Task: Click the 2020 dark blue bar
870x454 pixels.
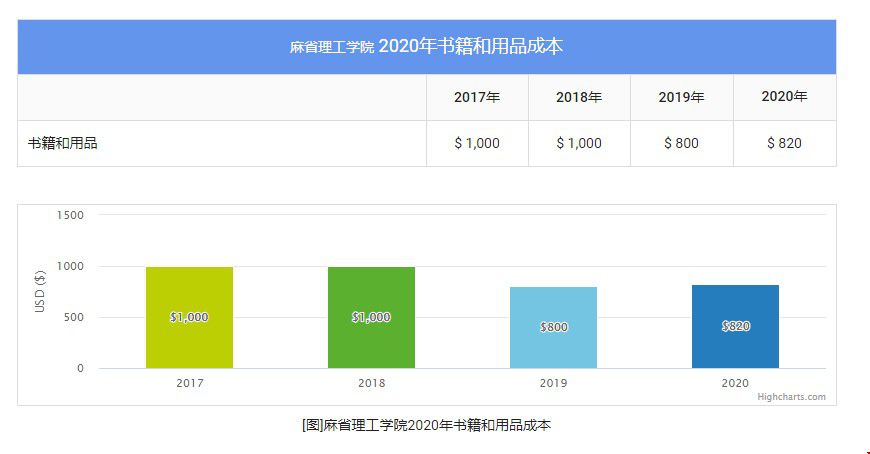Action: [735, 326]
